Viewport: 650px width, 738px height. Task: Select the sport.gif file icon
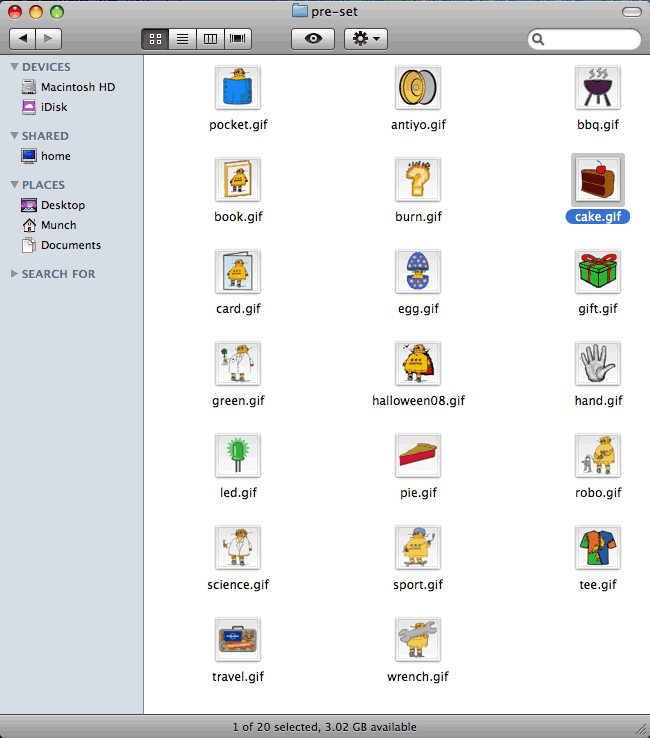point(418,547)
